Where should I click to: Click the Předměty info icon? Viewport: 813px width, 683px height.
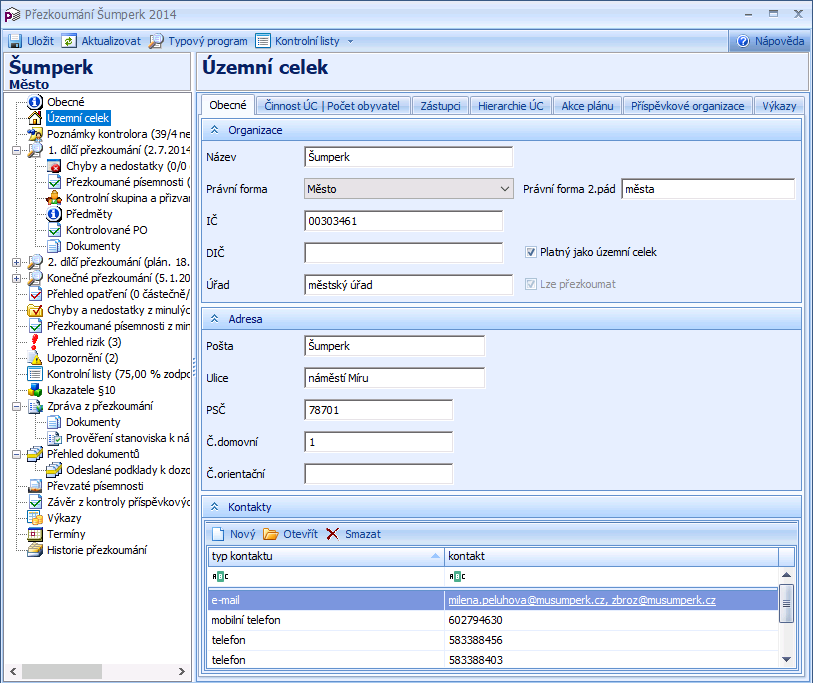pyautogui.click(x=54, y=214)
